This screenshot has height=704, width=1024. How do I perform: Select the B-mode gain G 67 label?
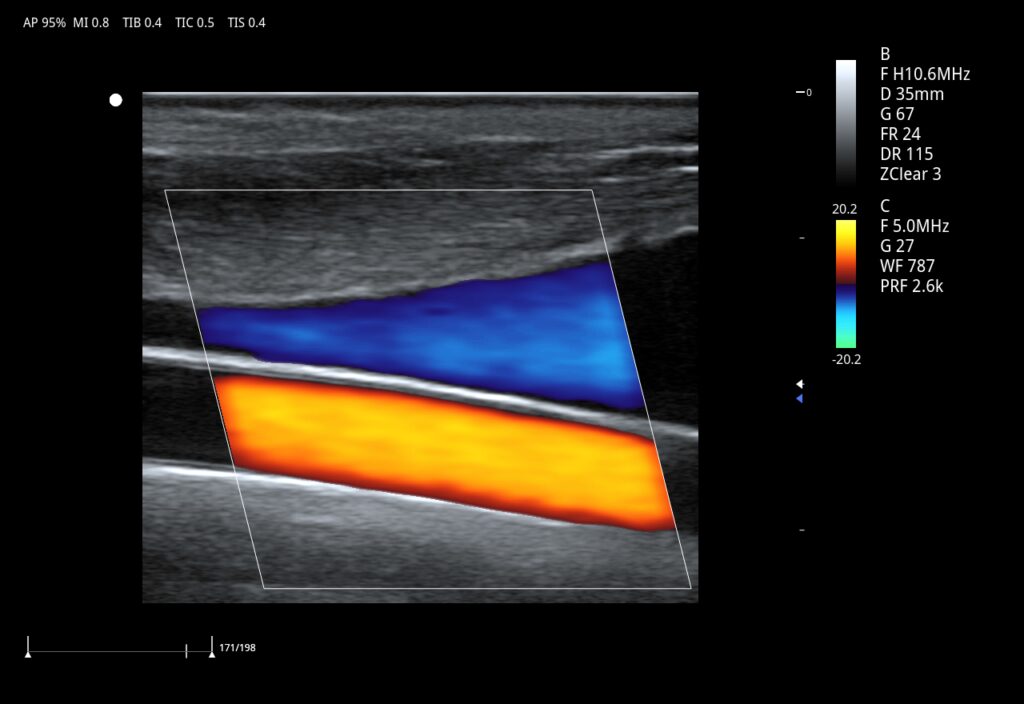(897, 114)
